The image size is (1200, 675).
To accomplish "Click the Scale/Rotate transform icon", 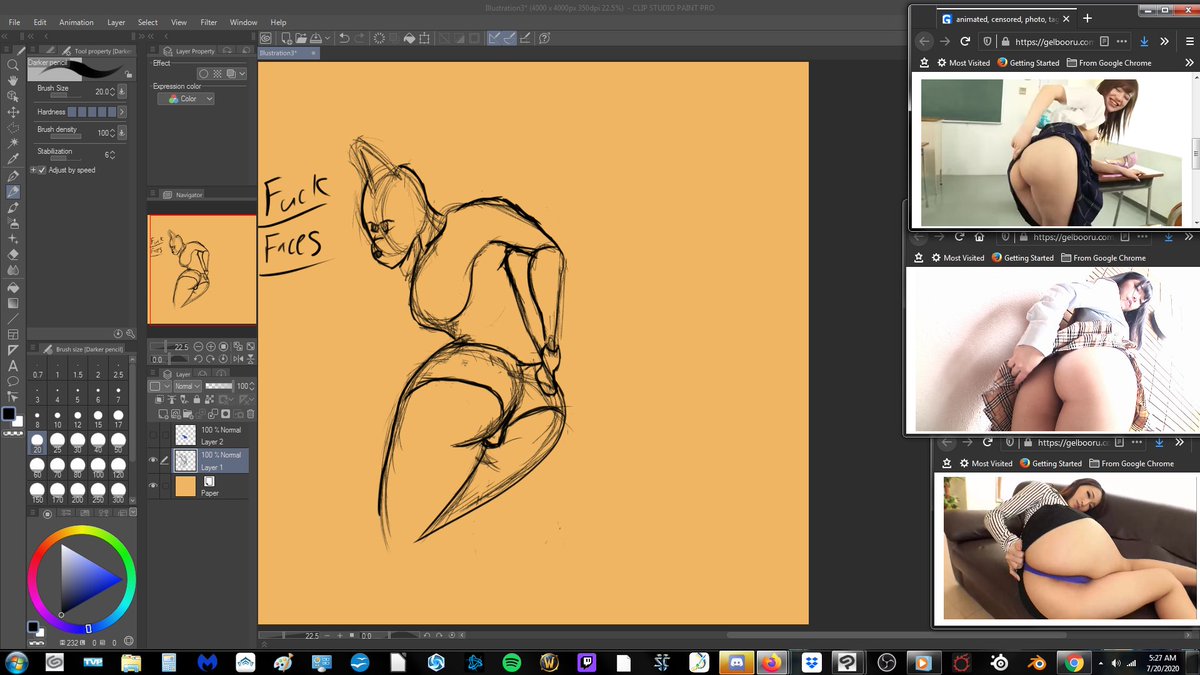I will pos(425,38).
